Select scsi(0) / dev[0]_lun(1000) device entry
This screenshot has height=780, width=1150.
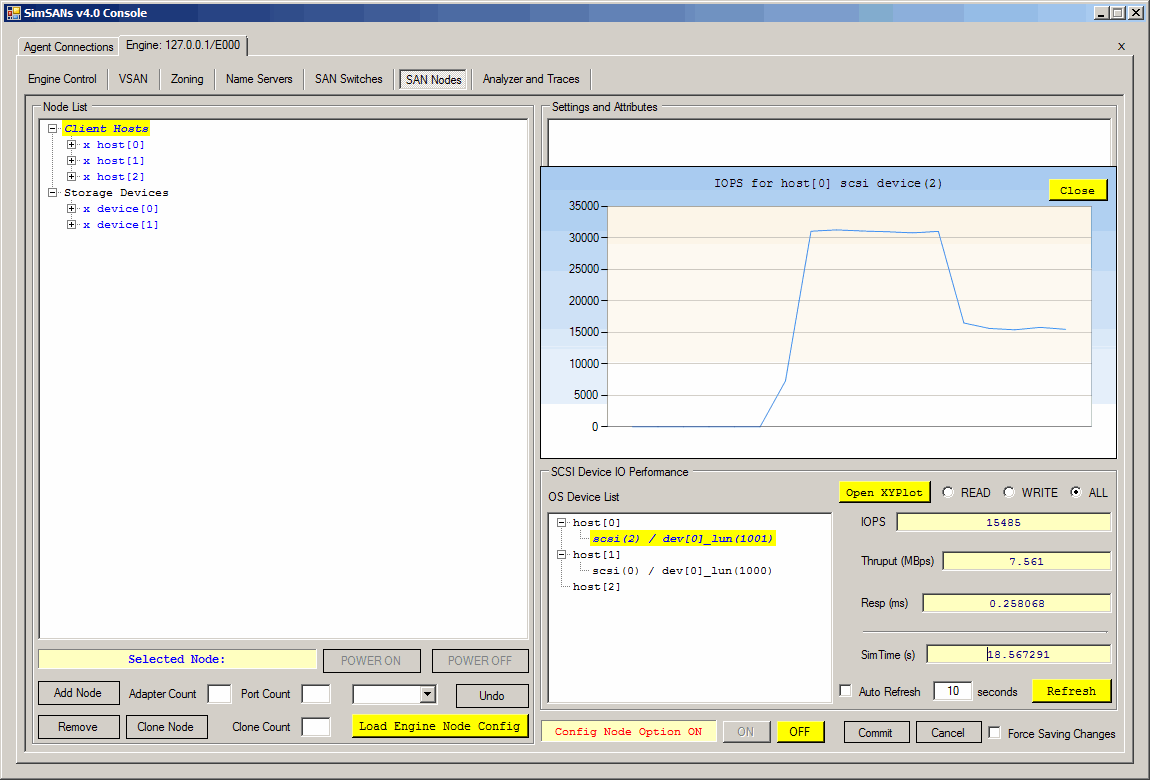tap(682, 571)
